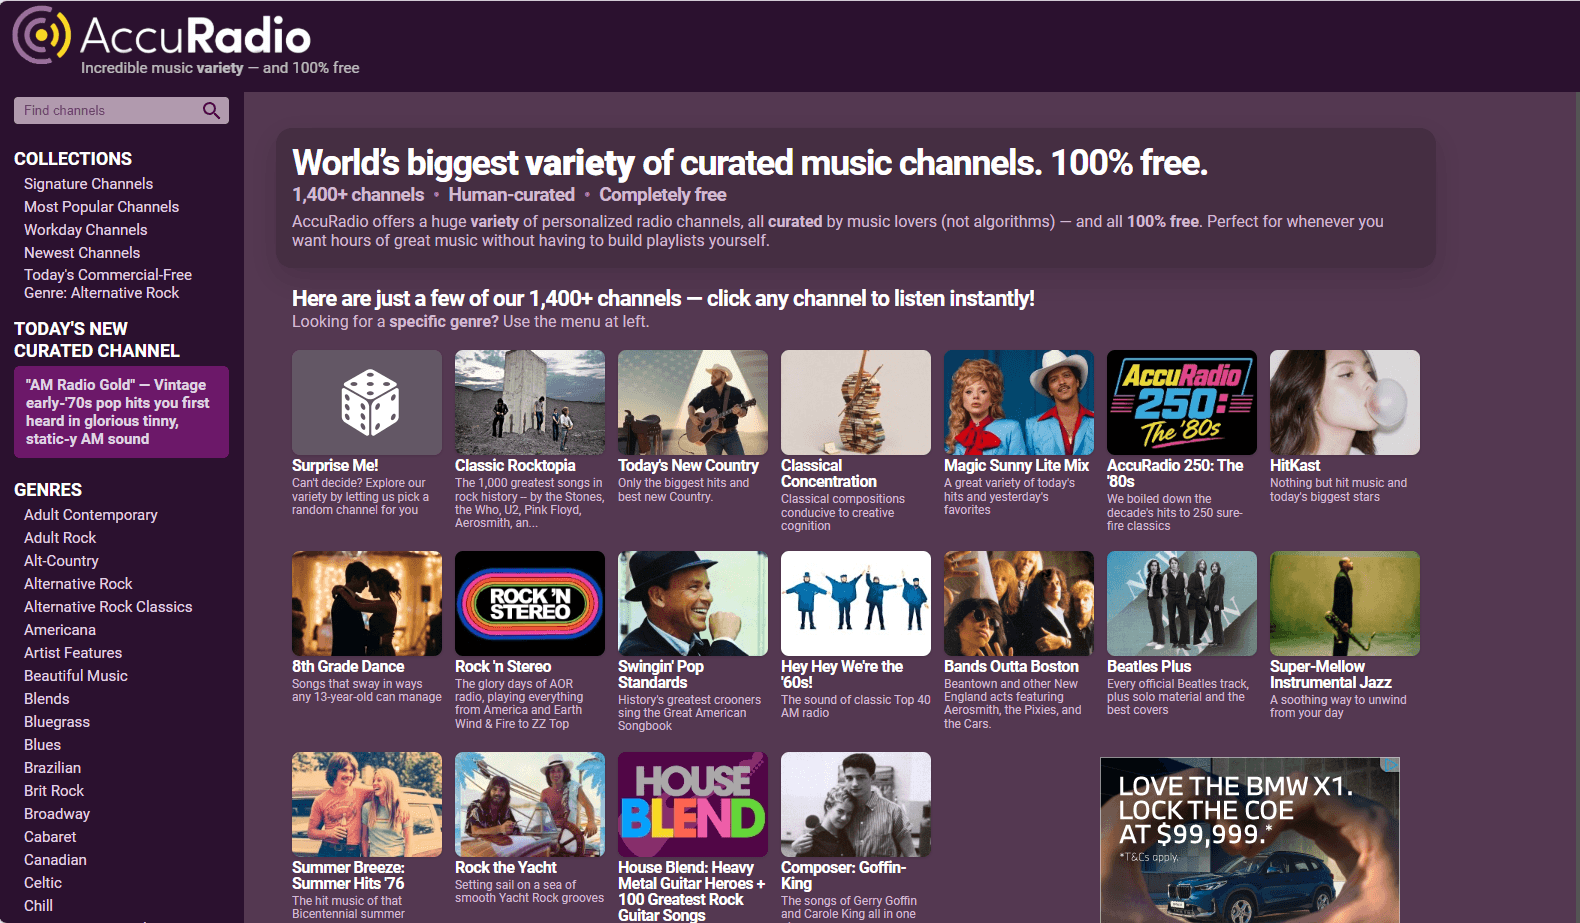The width and height of the screenshot is (1580, 923).
Task: Play Magic Sunny Lite Mix thumbnail
Action: [1019, 402]
